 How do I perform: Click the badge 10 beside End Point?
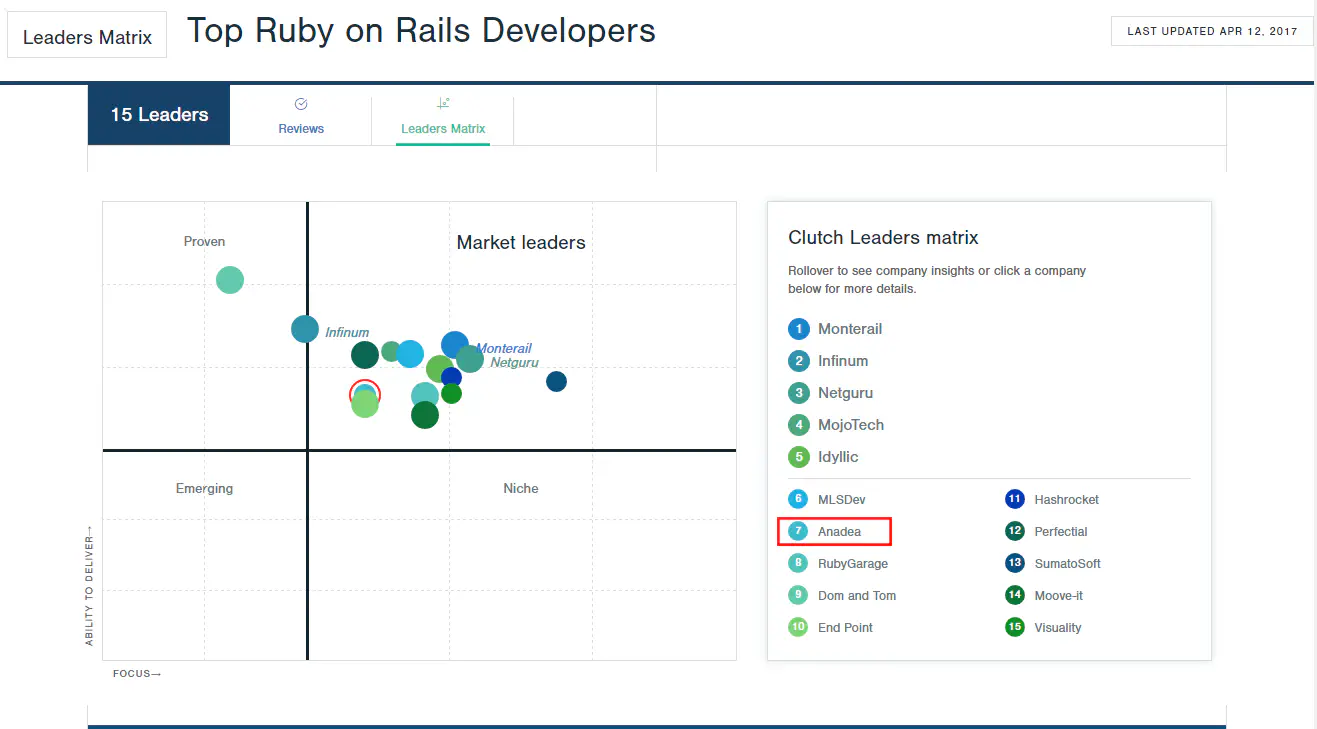click(x=798, y=627)
